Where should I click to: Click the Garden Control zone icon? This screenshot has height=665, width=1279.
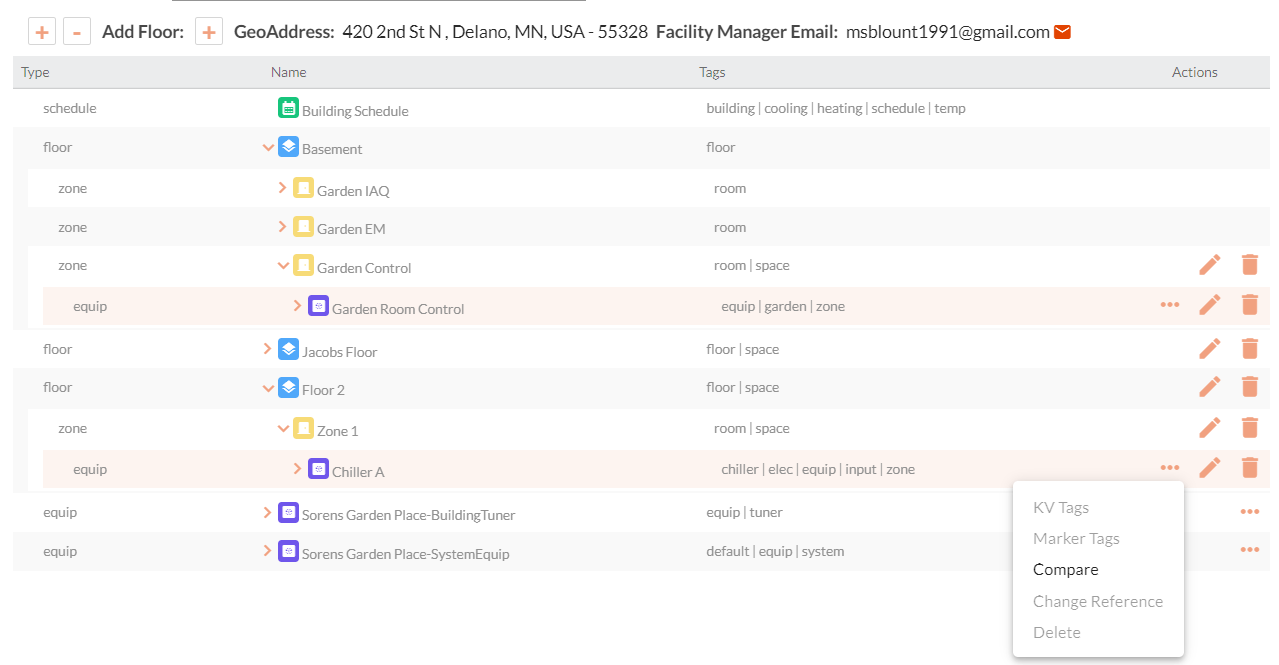click(x=303, y=265)
